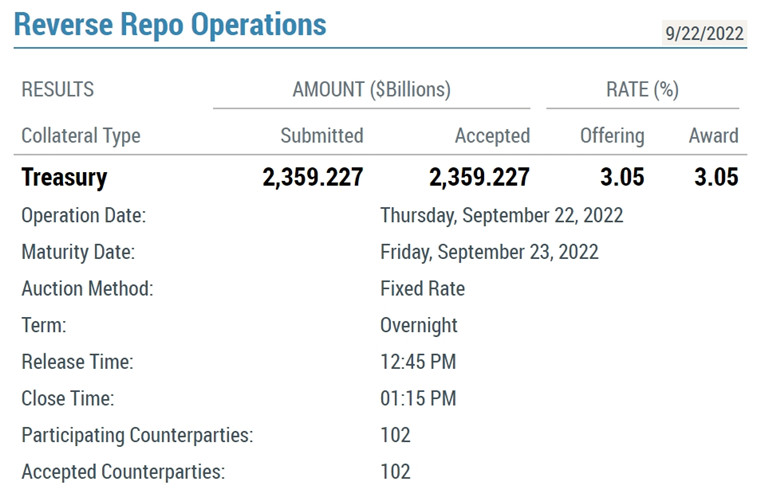Select the Fixed Rate auction method value
This screenshot has height=489, width=760.
[422, 289]
